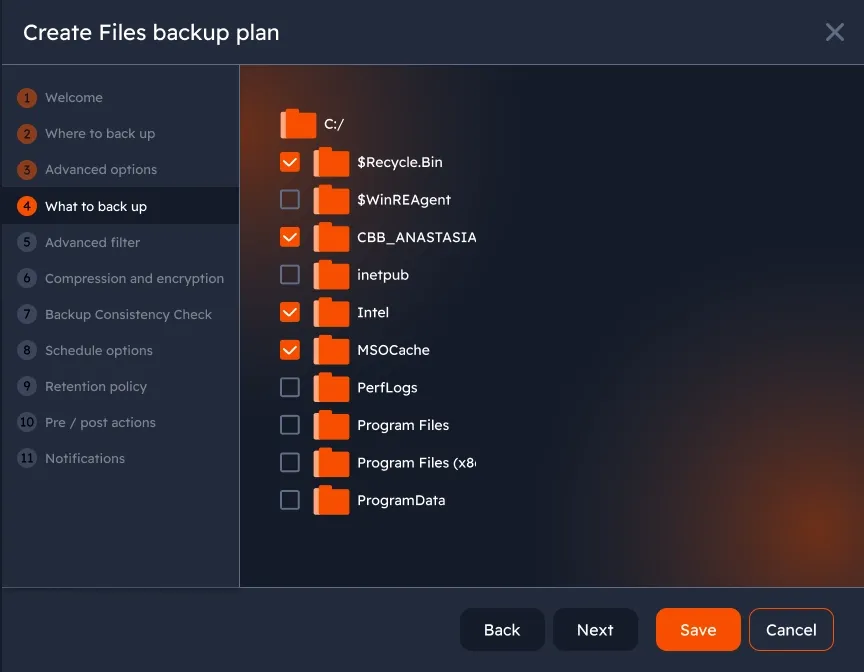Uncheck the MSOCache folder checkbox

(x=290, y=350)
